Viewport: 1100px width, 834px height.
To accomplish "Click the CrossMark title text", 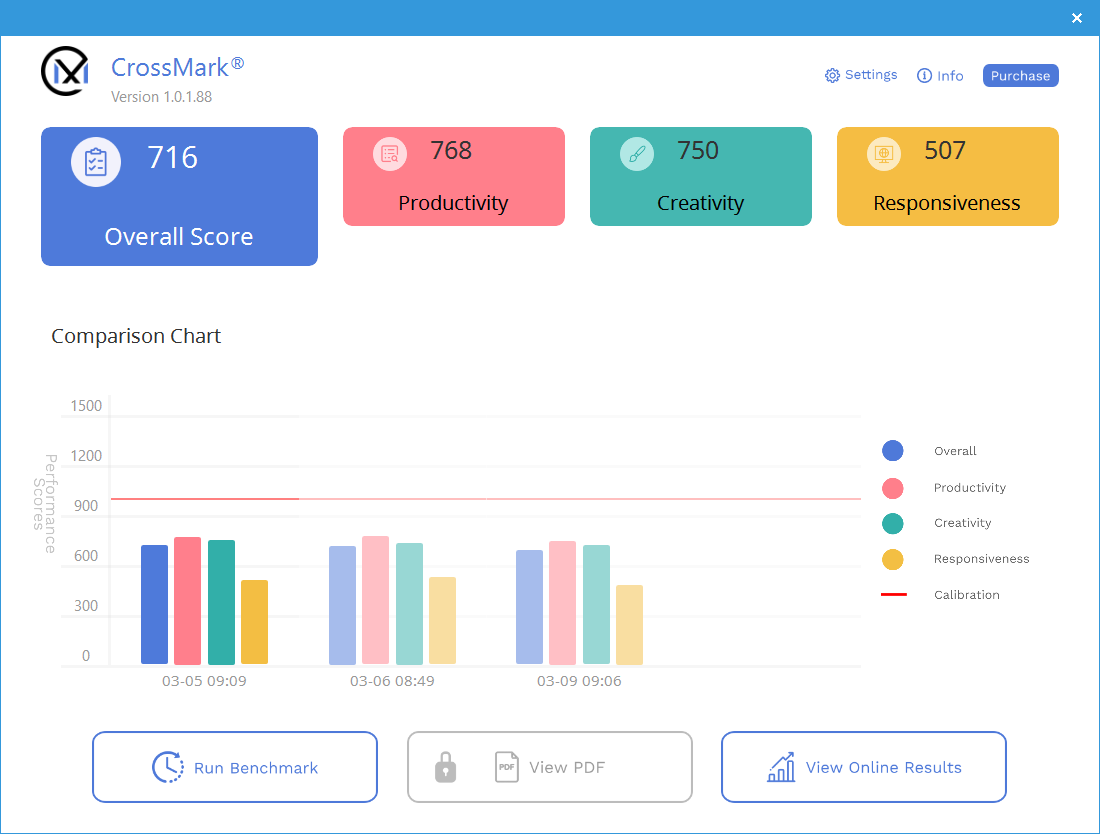I will pos(177,67).
